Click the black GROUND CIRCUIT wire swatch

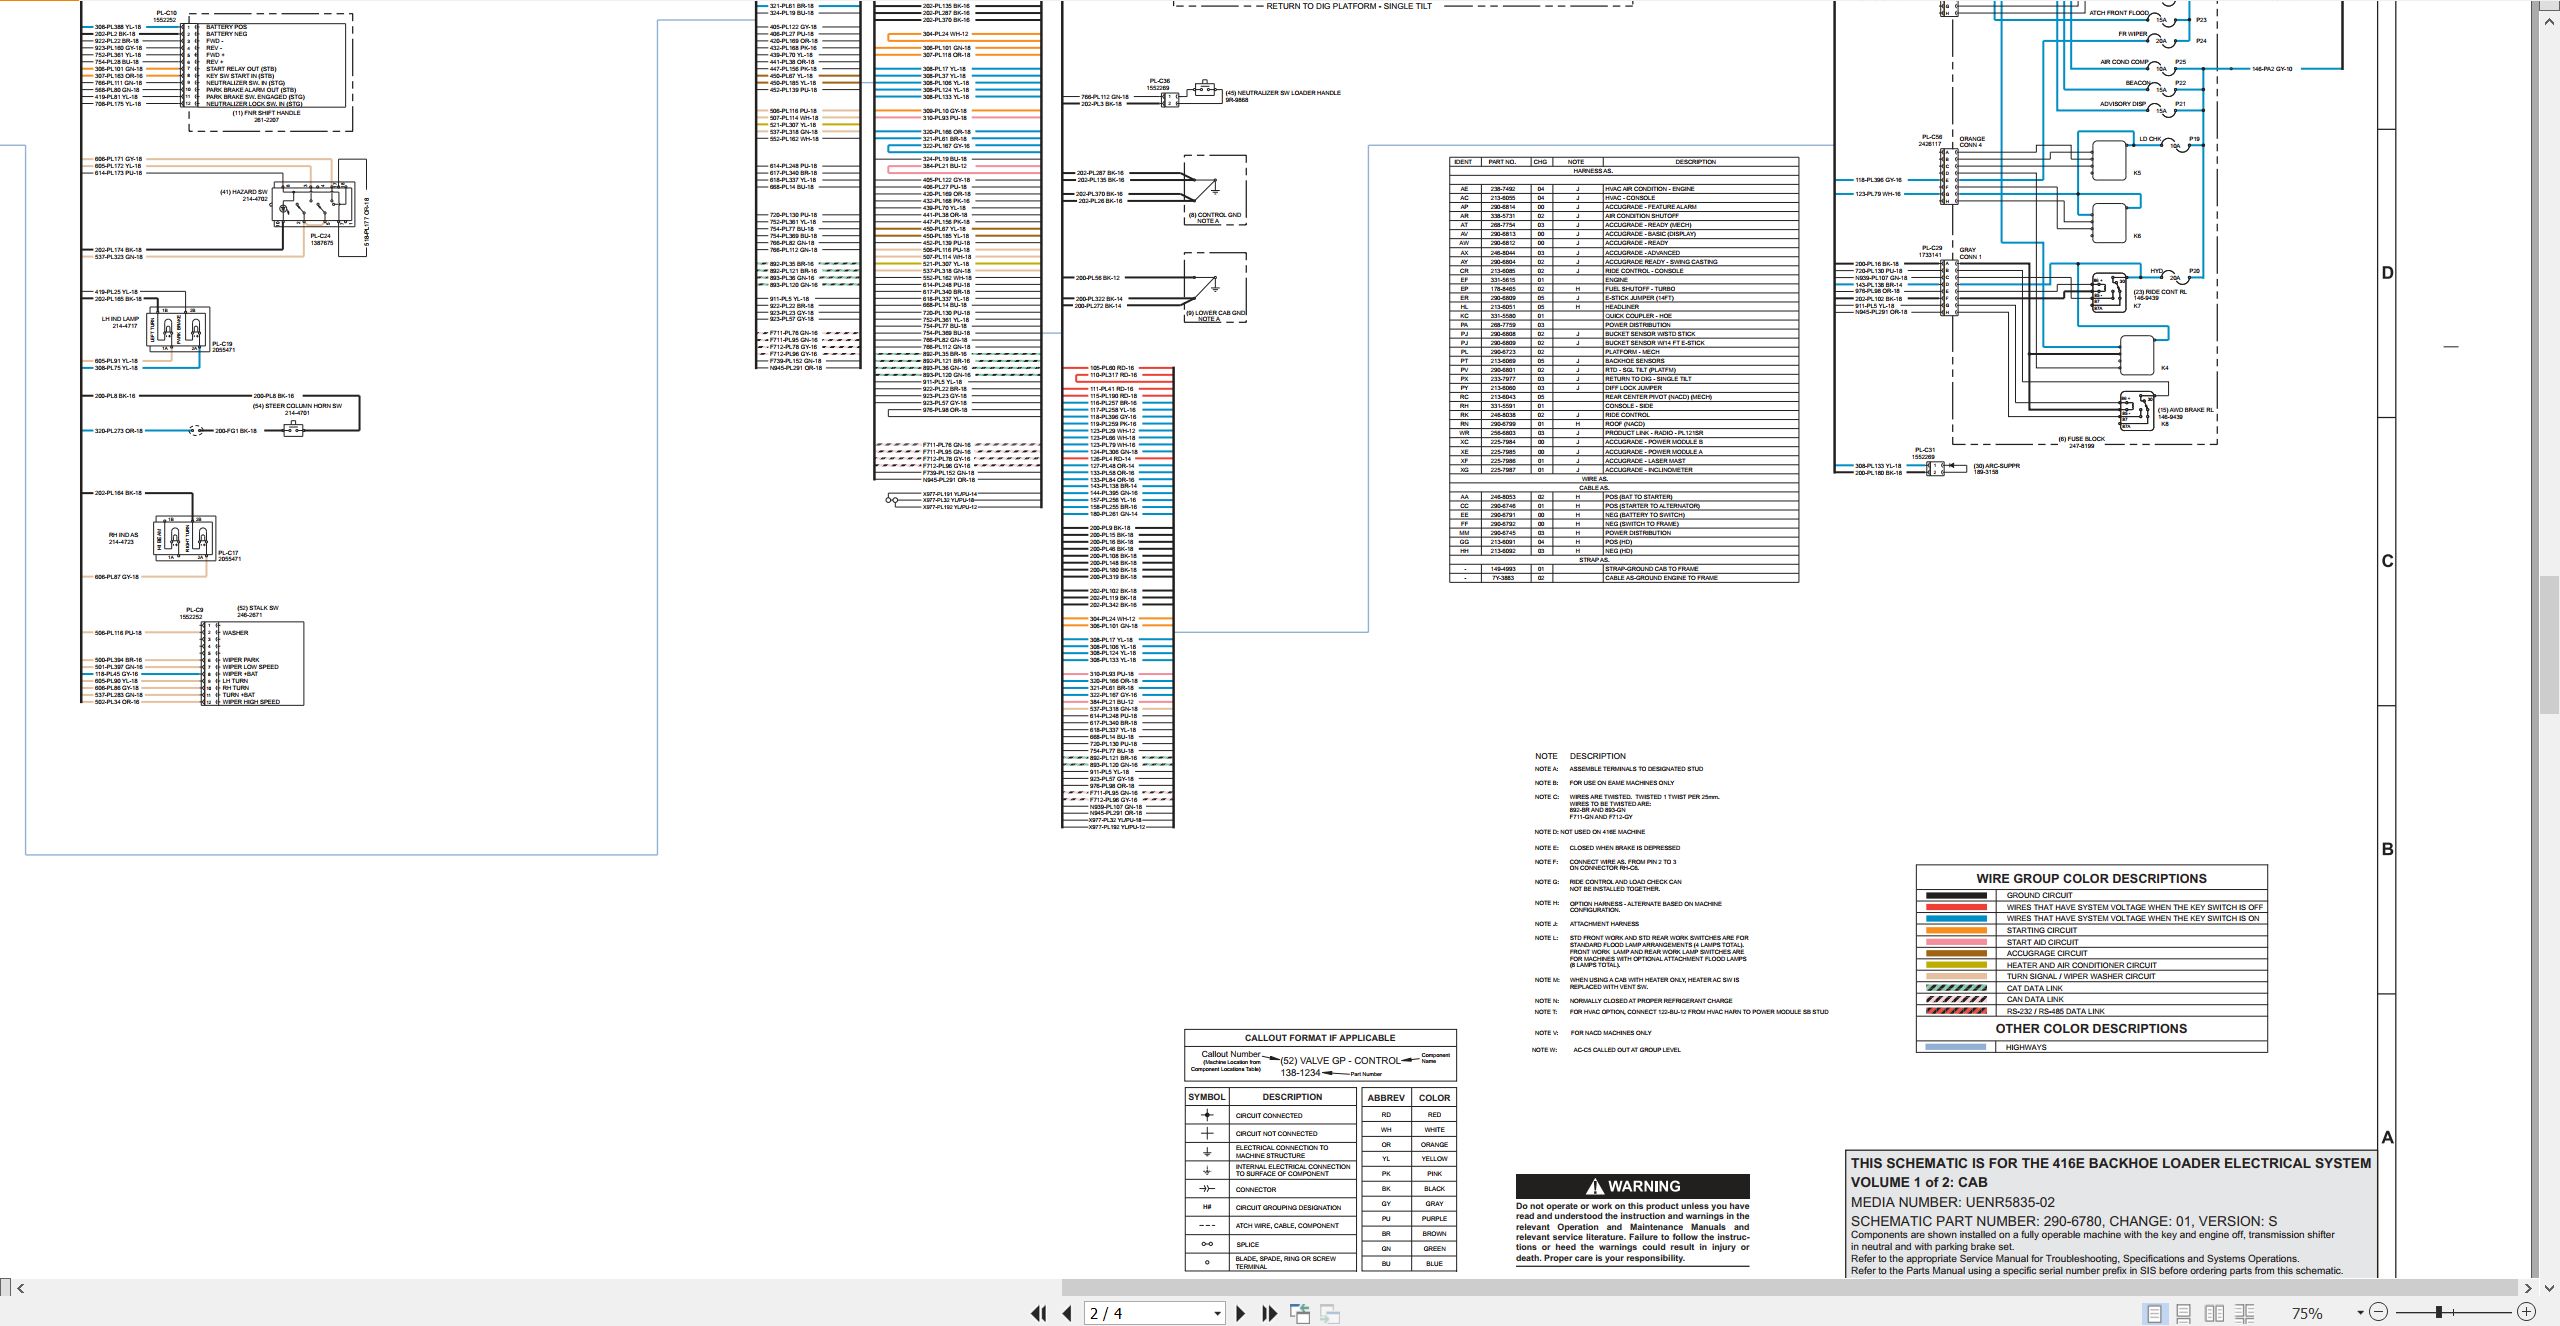pyautogui.click(x=1955, y=895)
